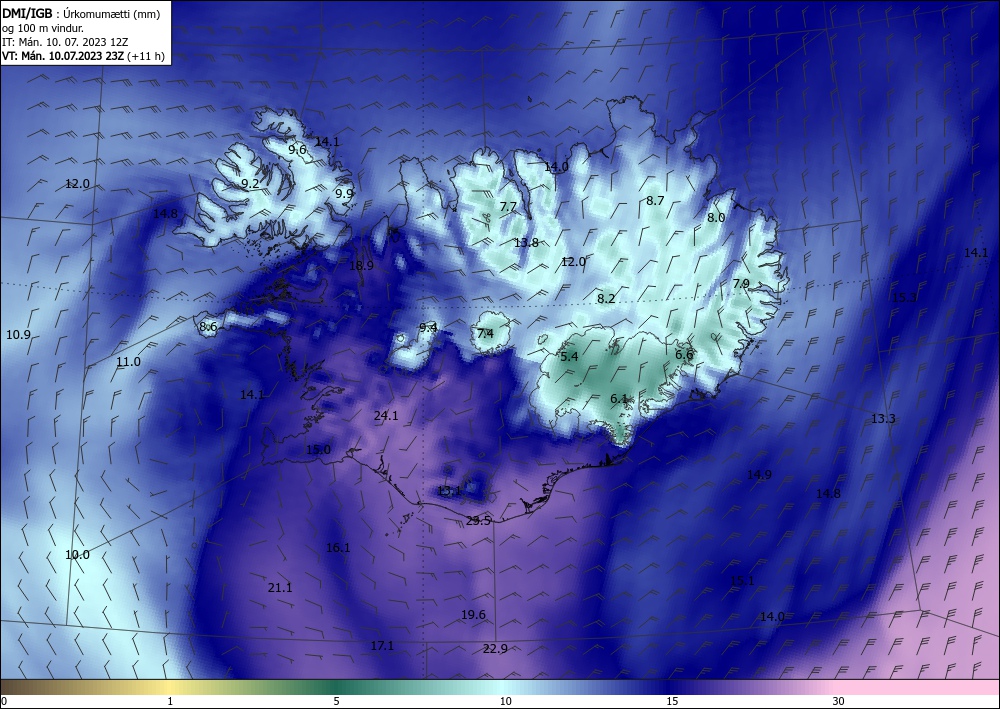Click the 15.1 value in the southeast ocean
Screen dimensions: 1000x709
(x=742, y=580)
